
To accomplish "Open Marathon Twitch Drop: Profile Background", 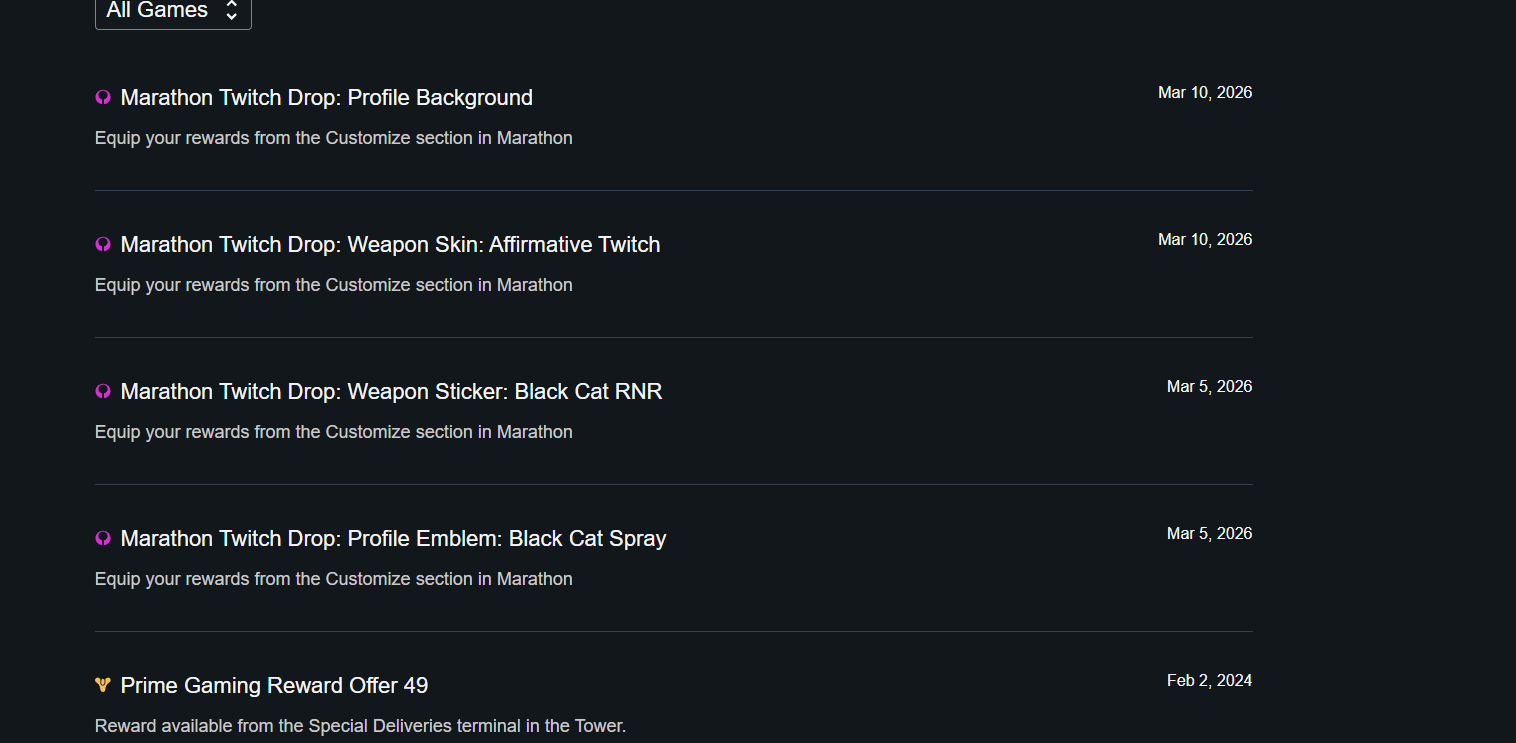I will coord(326,98).
